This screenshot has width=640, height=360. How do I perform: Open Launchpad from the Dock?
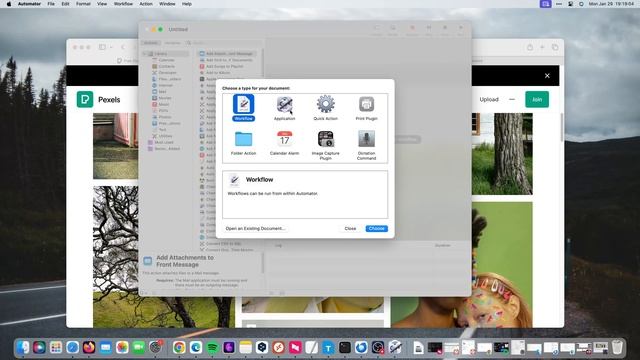click(56, 347)
